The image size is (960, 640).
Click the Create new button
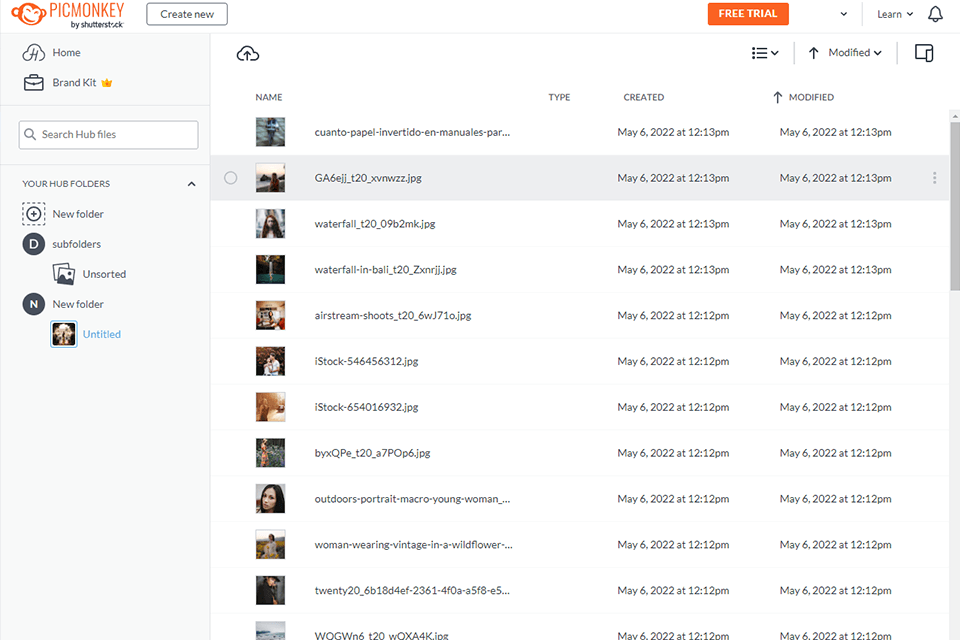[x=187, y=14]
